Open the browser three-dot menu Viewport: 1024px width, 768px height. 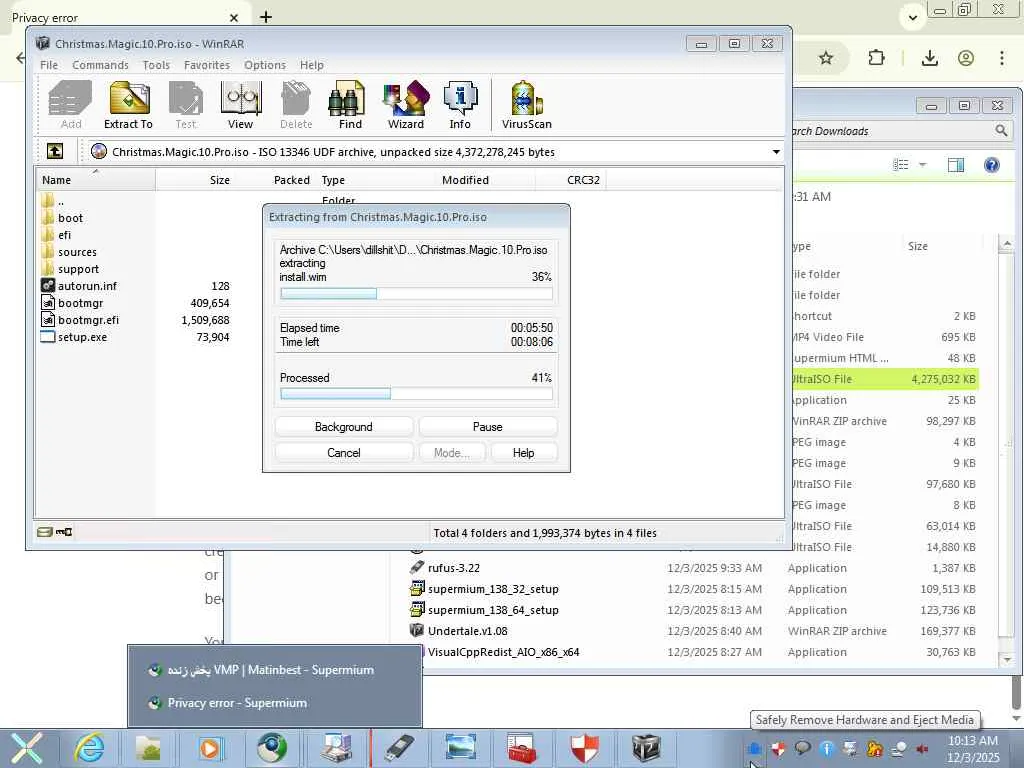pyautogui.click(x=1002, y=58)
